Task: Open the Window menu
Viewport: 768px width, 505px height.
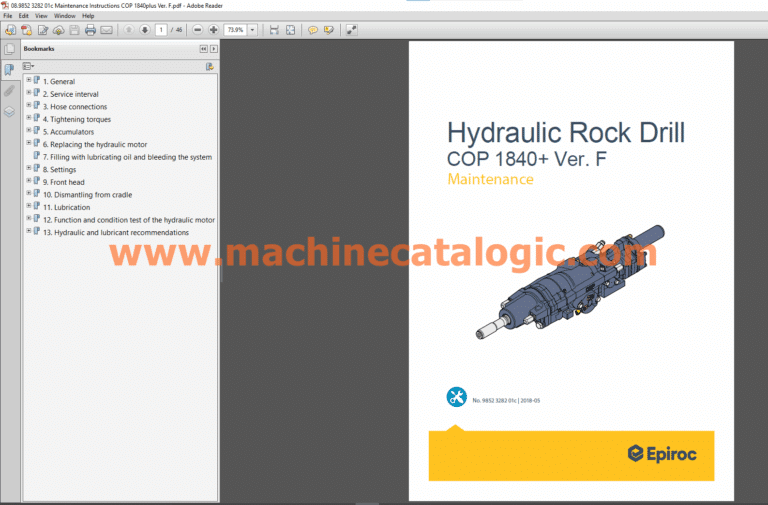Action: coord(65,16)
